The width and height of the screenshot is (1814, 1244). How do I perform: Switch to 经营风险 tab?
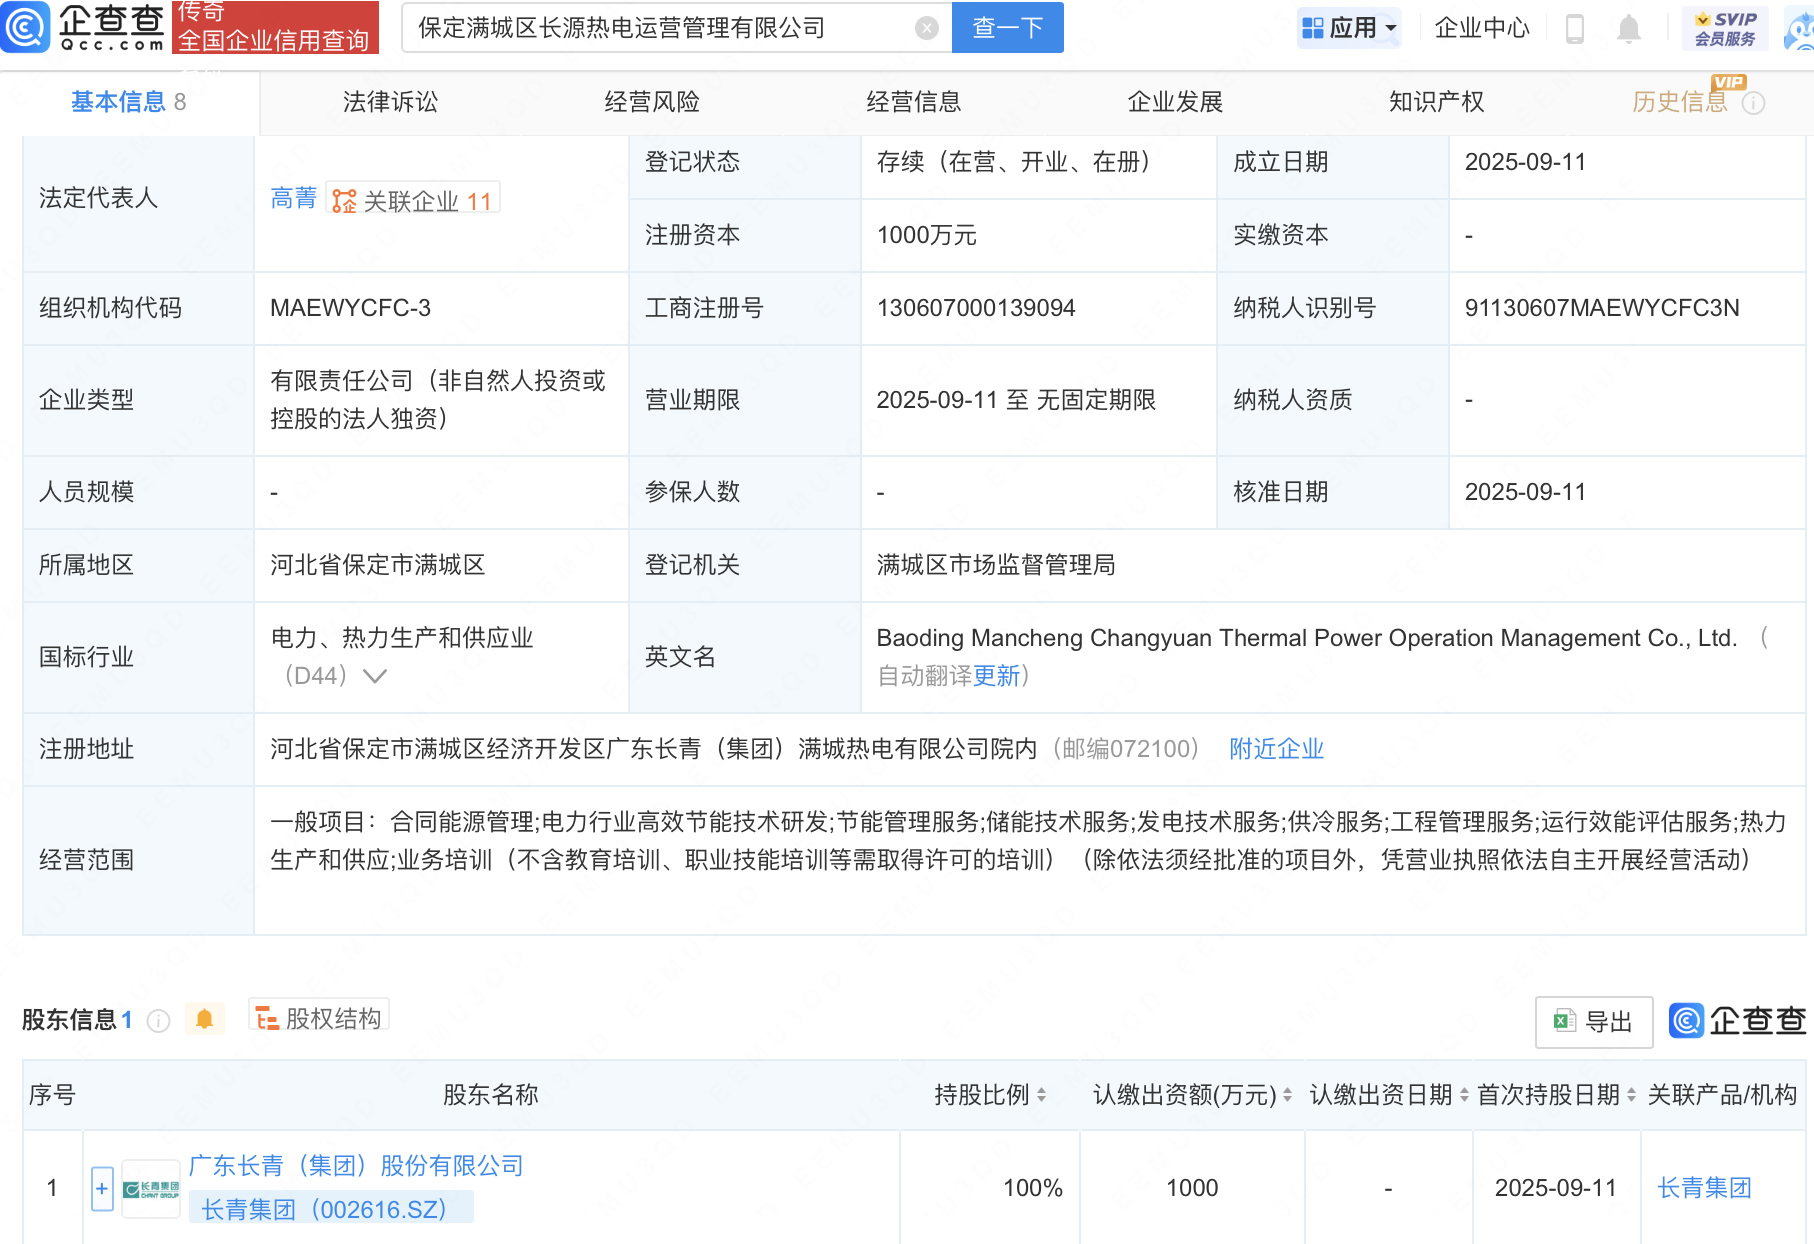click(652, 102)
